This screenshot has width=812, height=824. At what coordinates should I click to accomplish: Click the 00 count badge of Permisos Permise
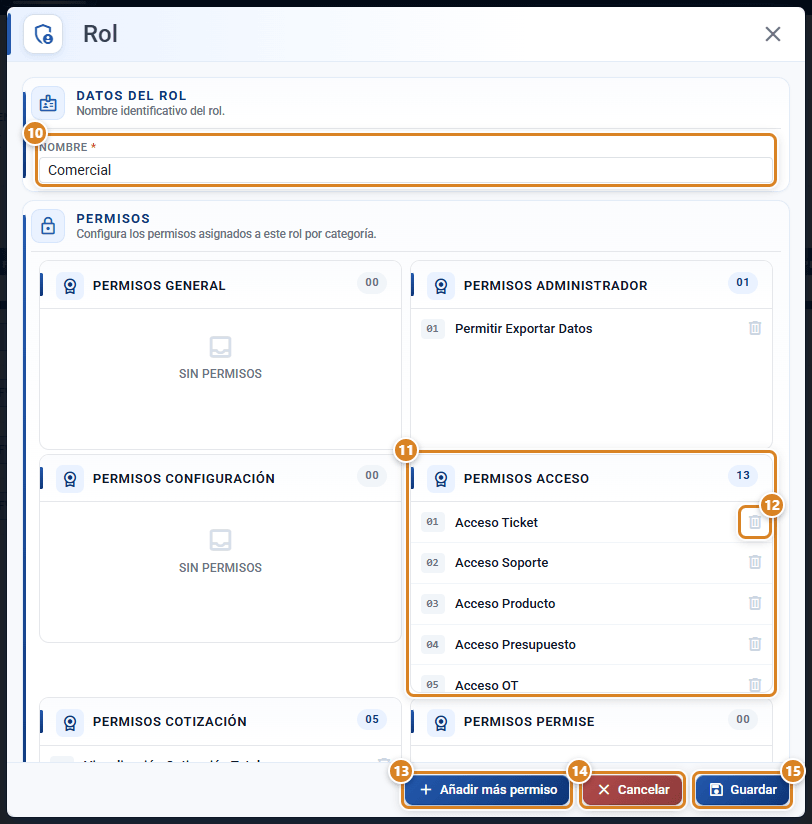click(x=743, y=719)
